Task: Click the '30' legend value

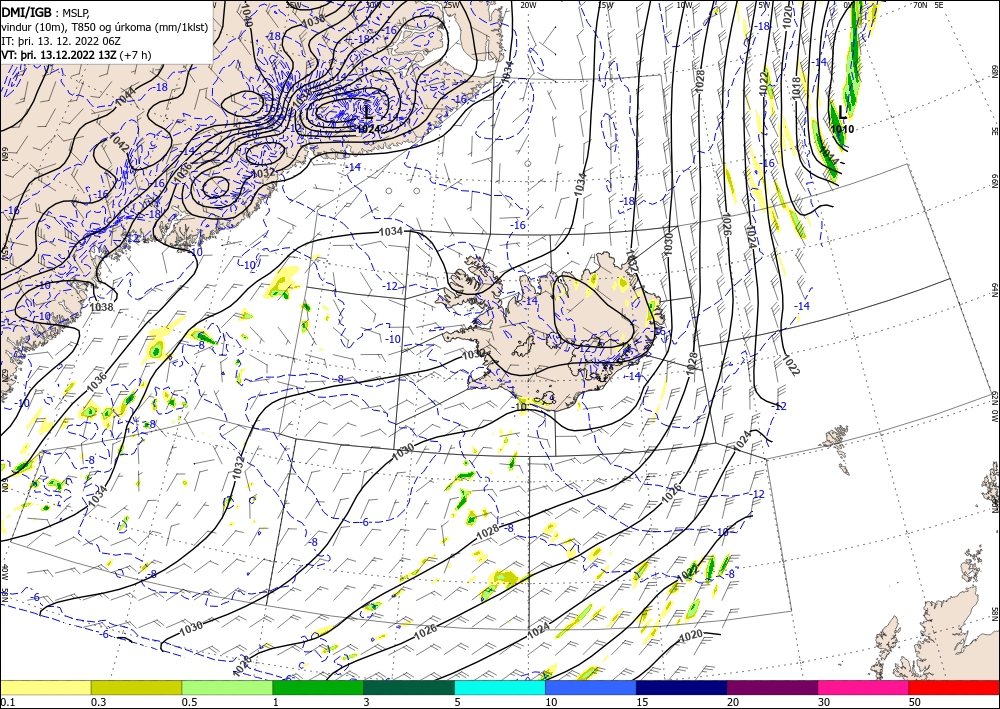Action: (825, 702)
